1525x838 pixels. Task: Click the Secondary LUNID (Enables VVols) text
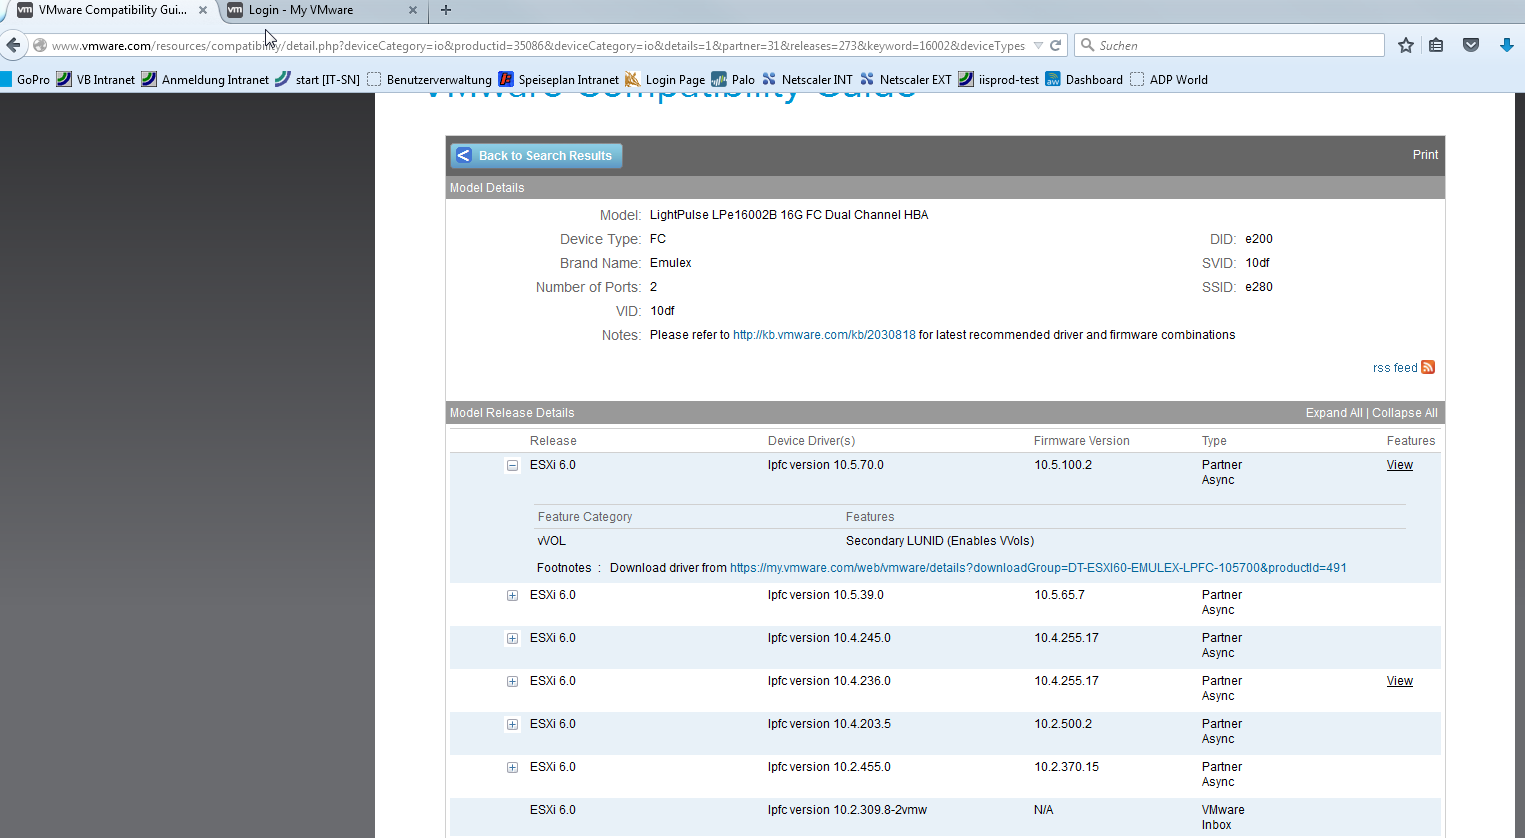point(940,541)
